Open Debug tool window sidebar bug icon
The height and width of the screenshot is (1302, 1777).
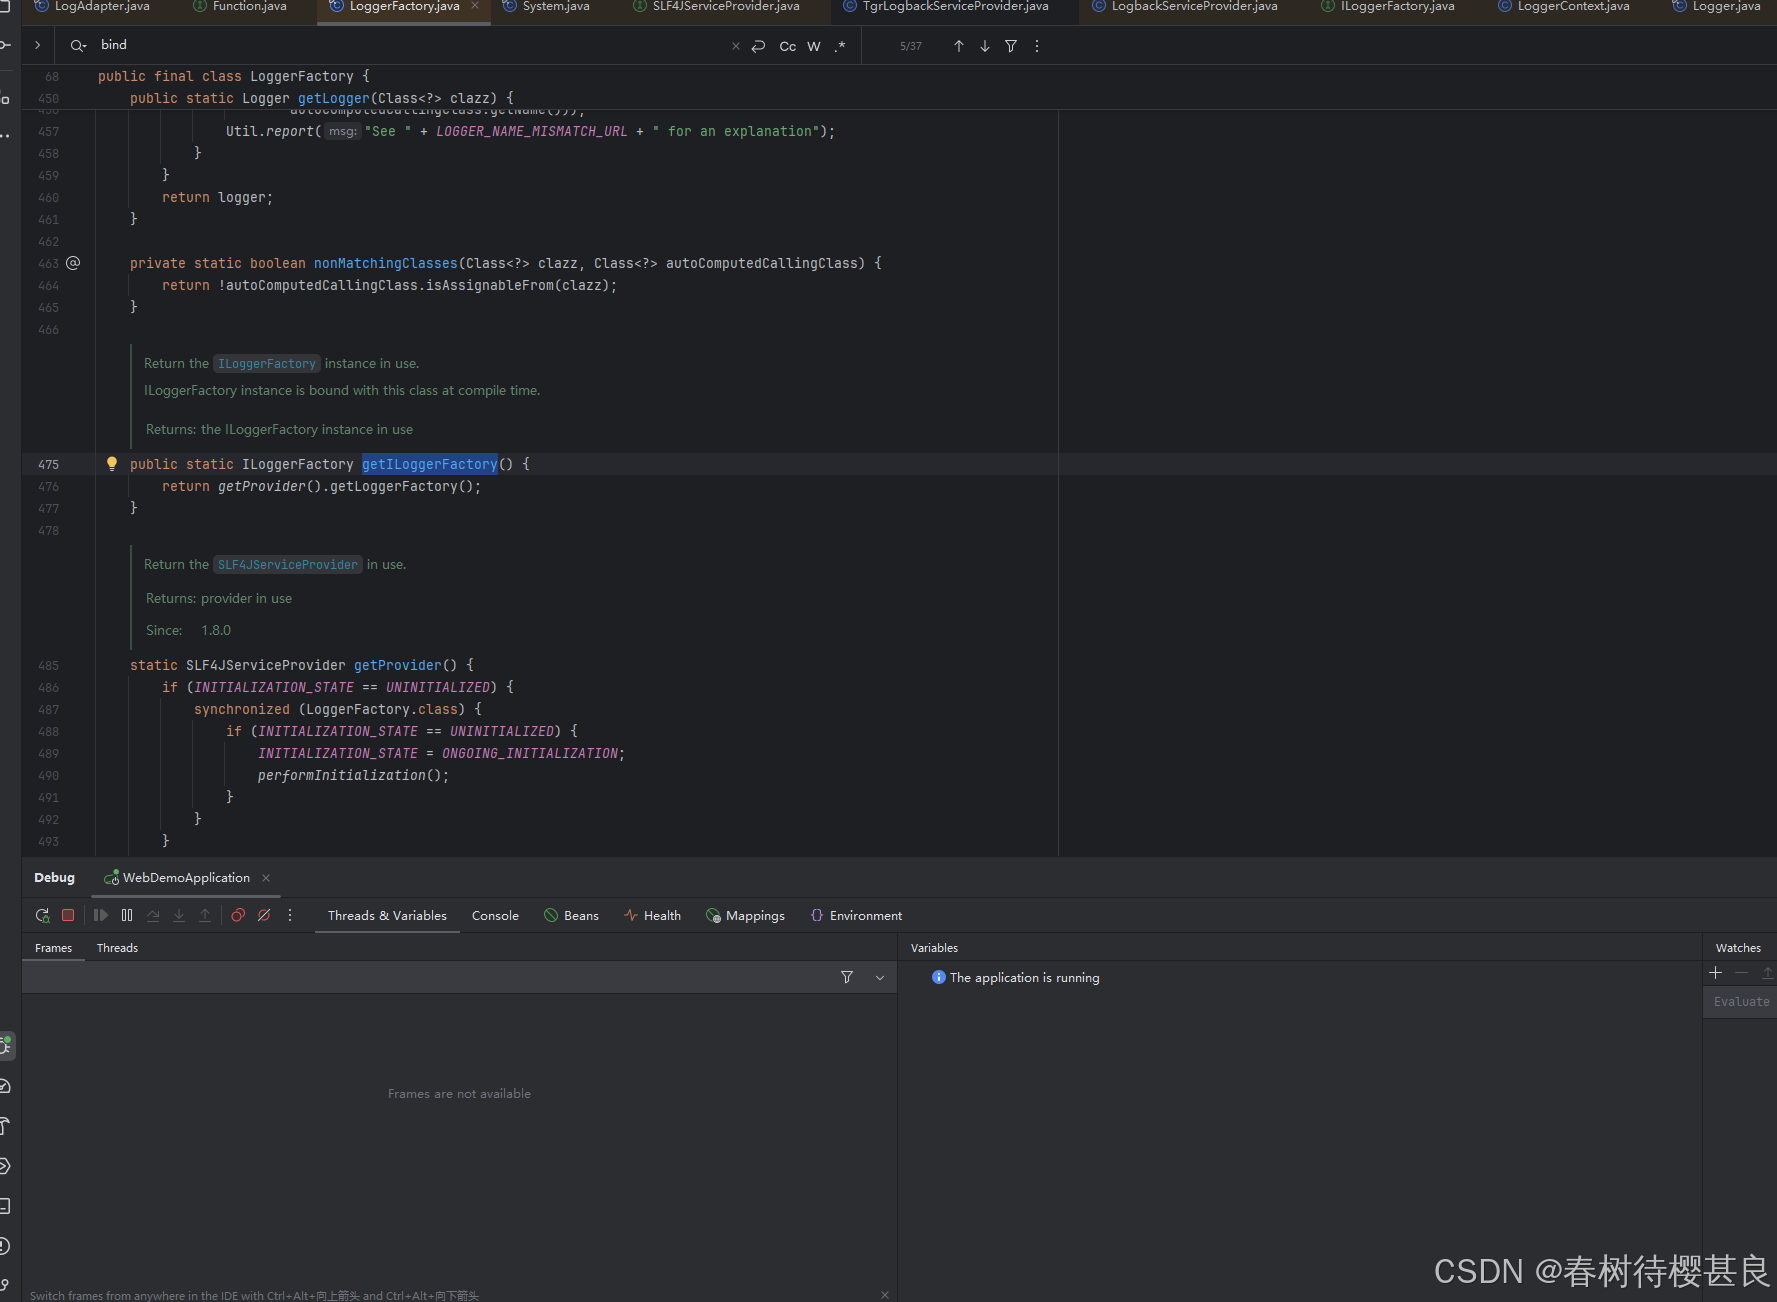6,1045
